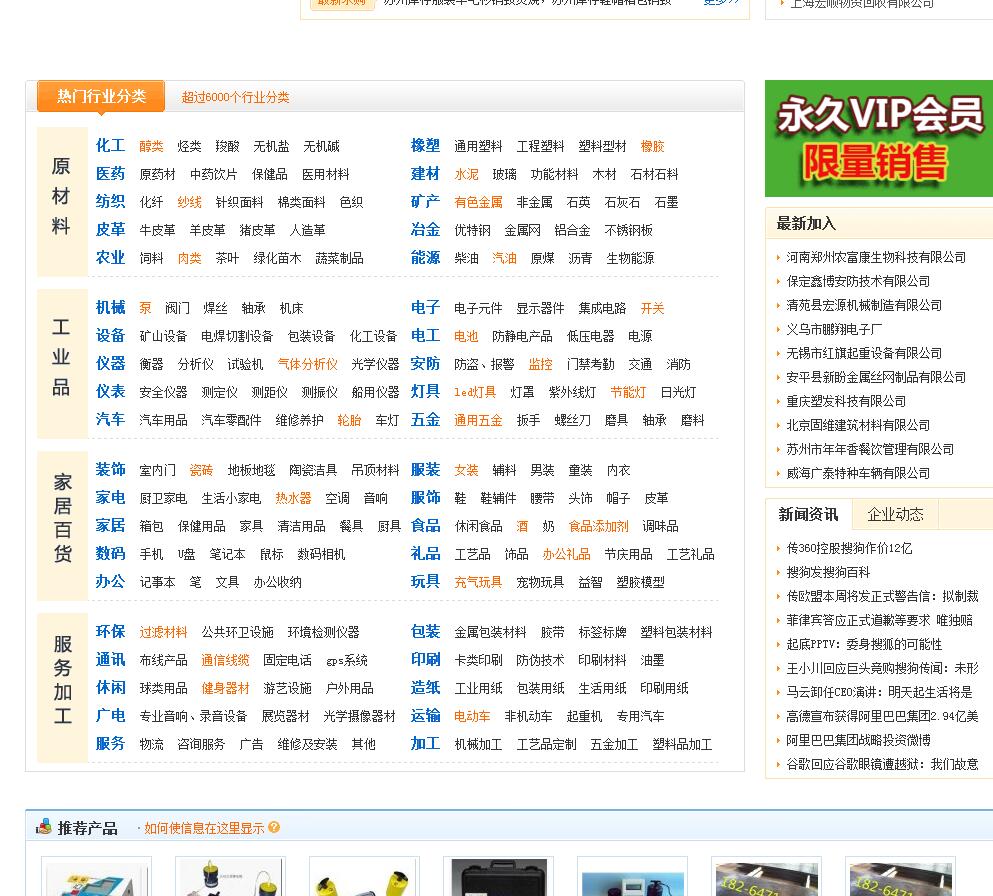
Task: Read news 搜狗发搜狗百科
Action: tap(828, 572)
